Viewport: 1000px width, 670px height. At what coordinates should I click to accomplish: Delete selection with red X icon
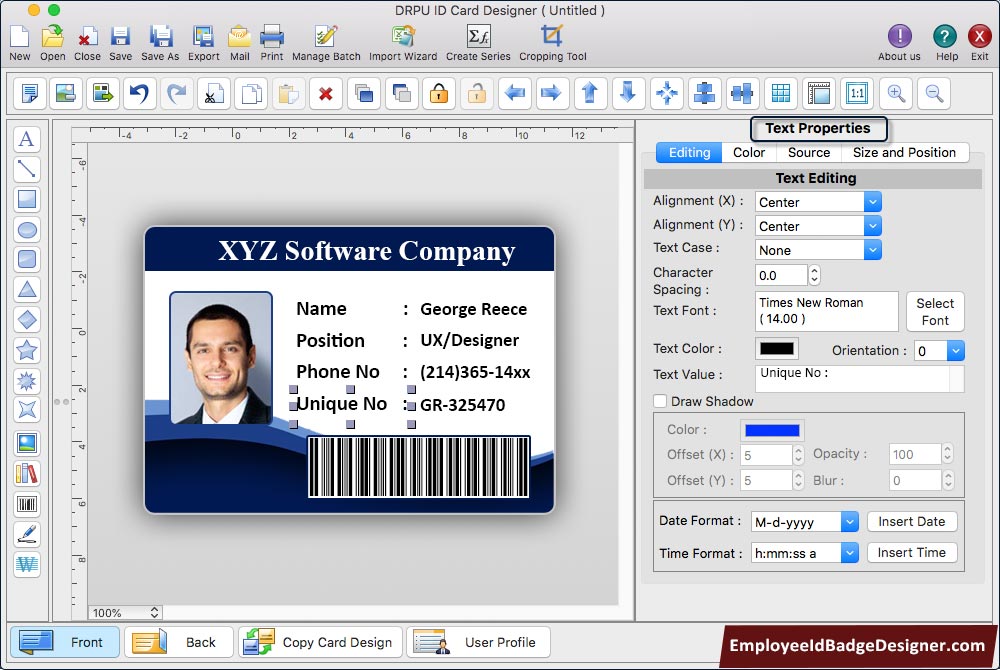coord(326,94)
